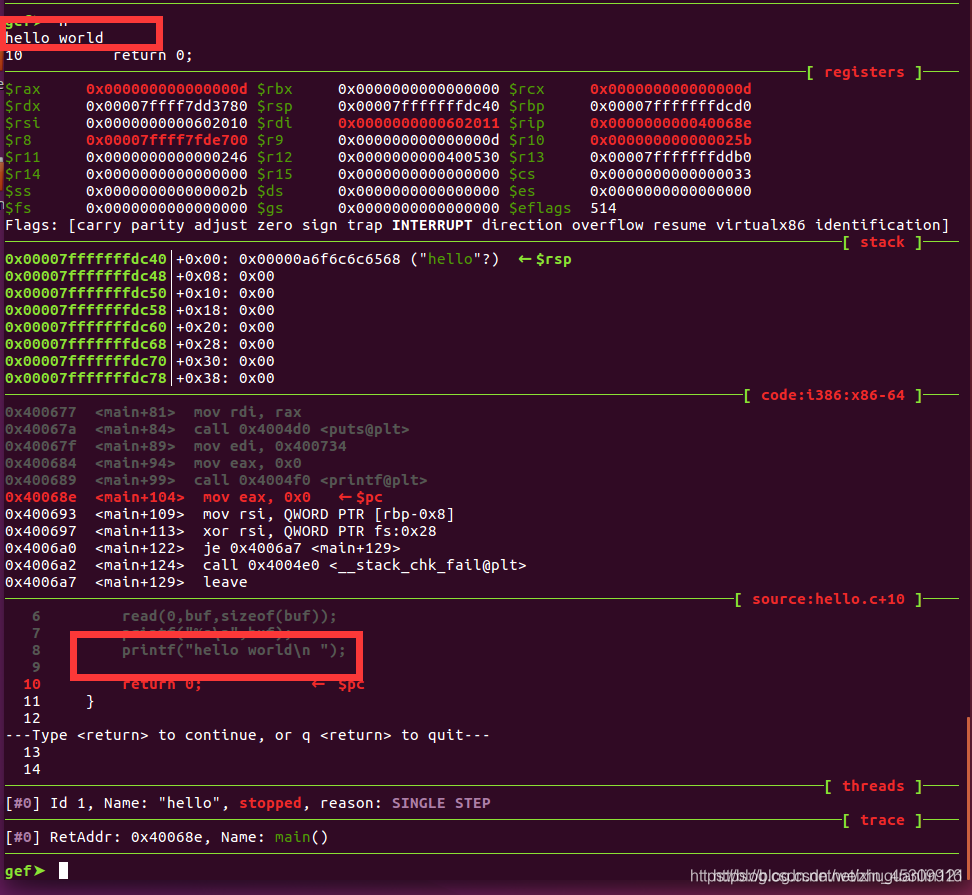
Task: Select the $rbx register value
Action: pyautogui.click(x=418, y=89)
